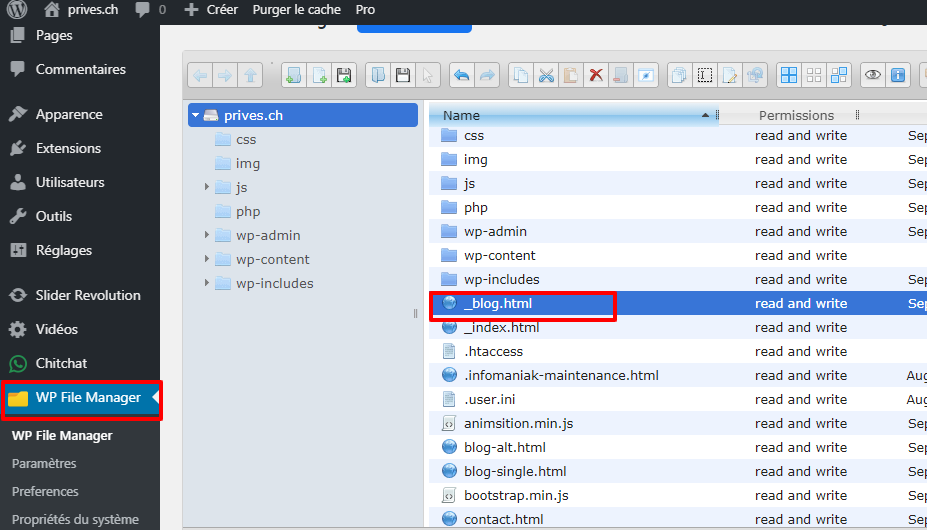
Task: Sort files by Permissions column header
Action: pyautogui.click(x=796, y=115)
